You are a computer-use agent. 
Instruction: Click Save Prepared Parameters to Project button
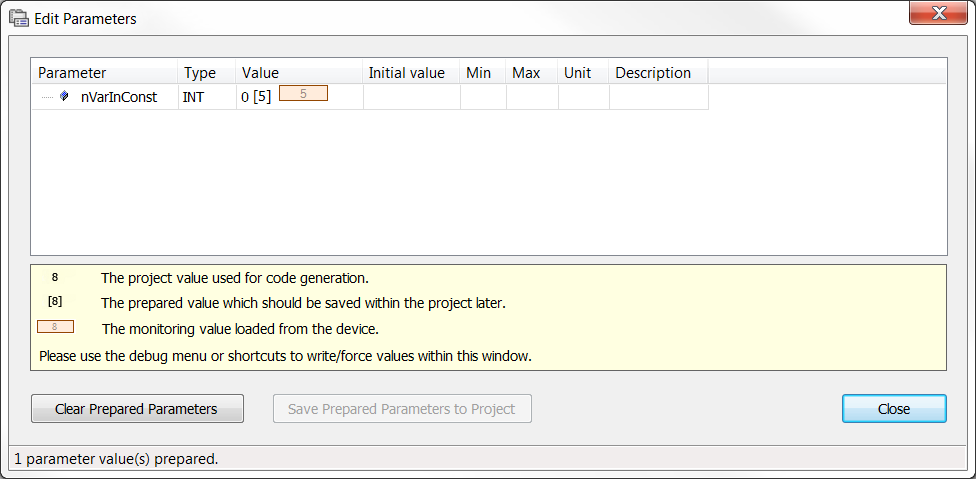point(402,409)
